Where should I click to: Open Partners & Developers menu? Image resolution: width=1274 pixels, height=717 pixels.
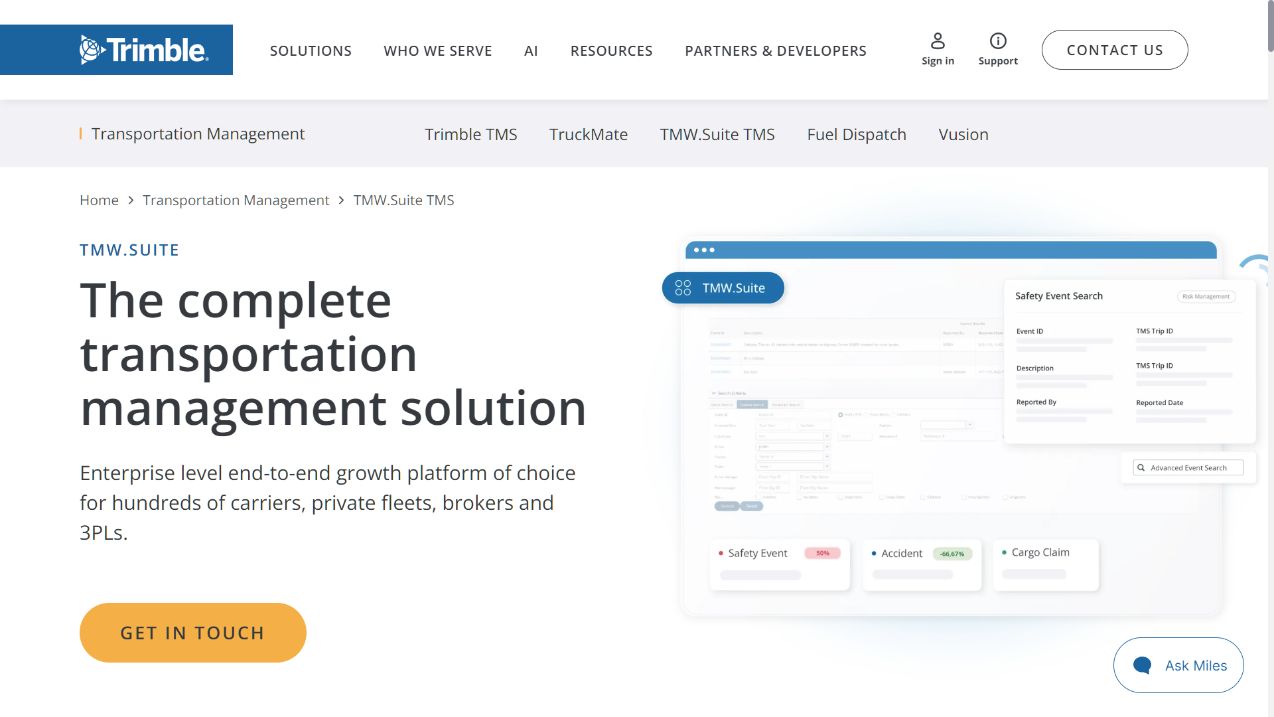(776, 51)
